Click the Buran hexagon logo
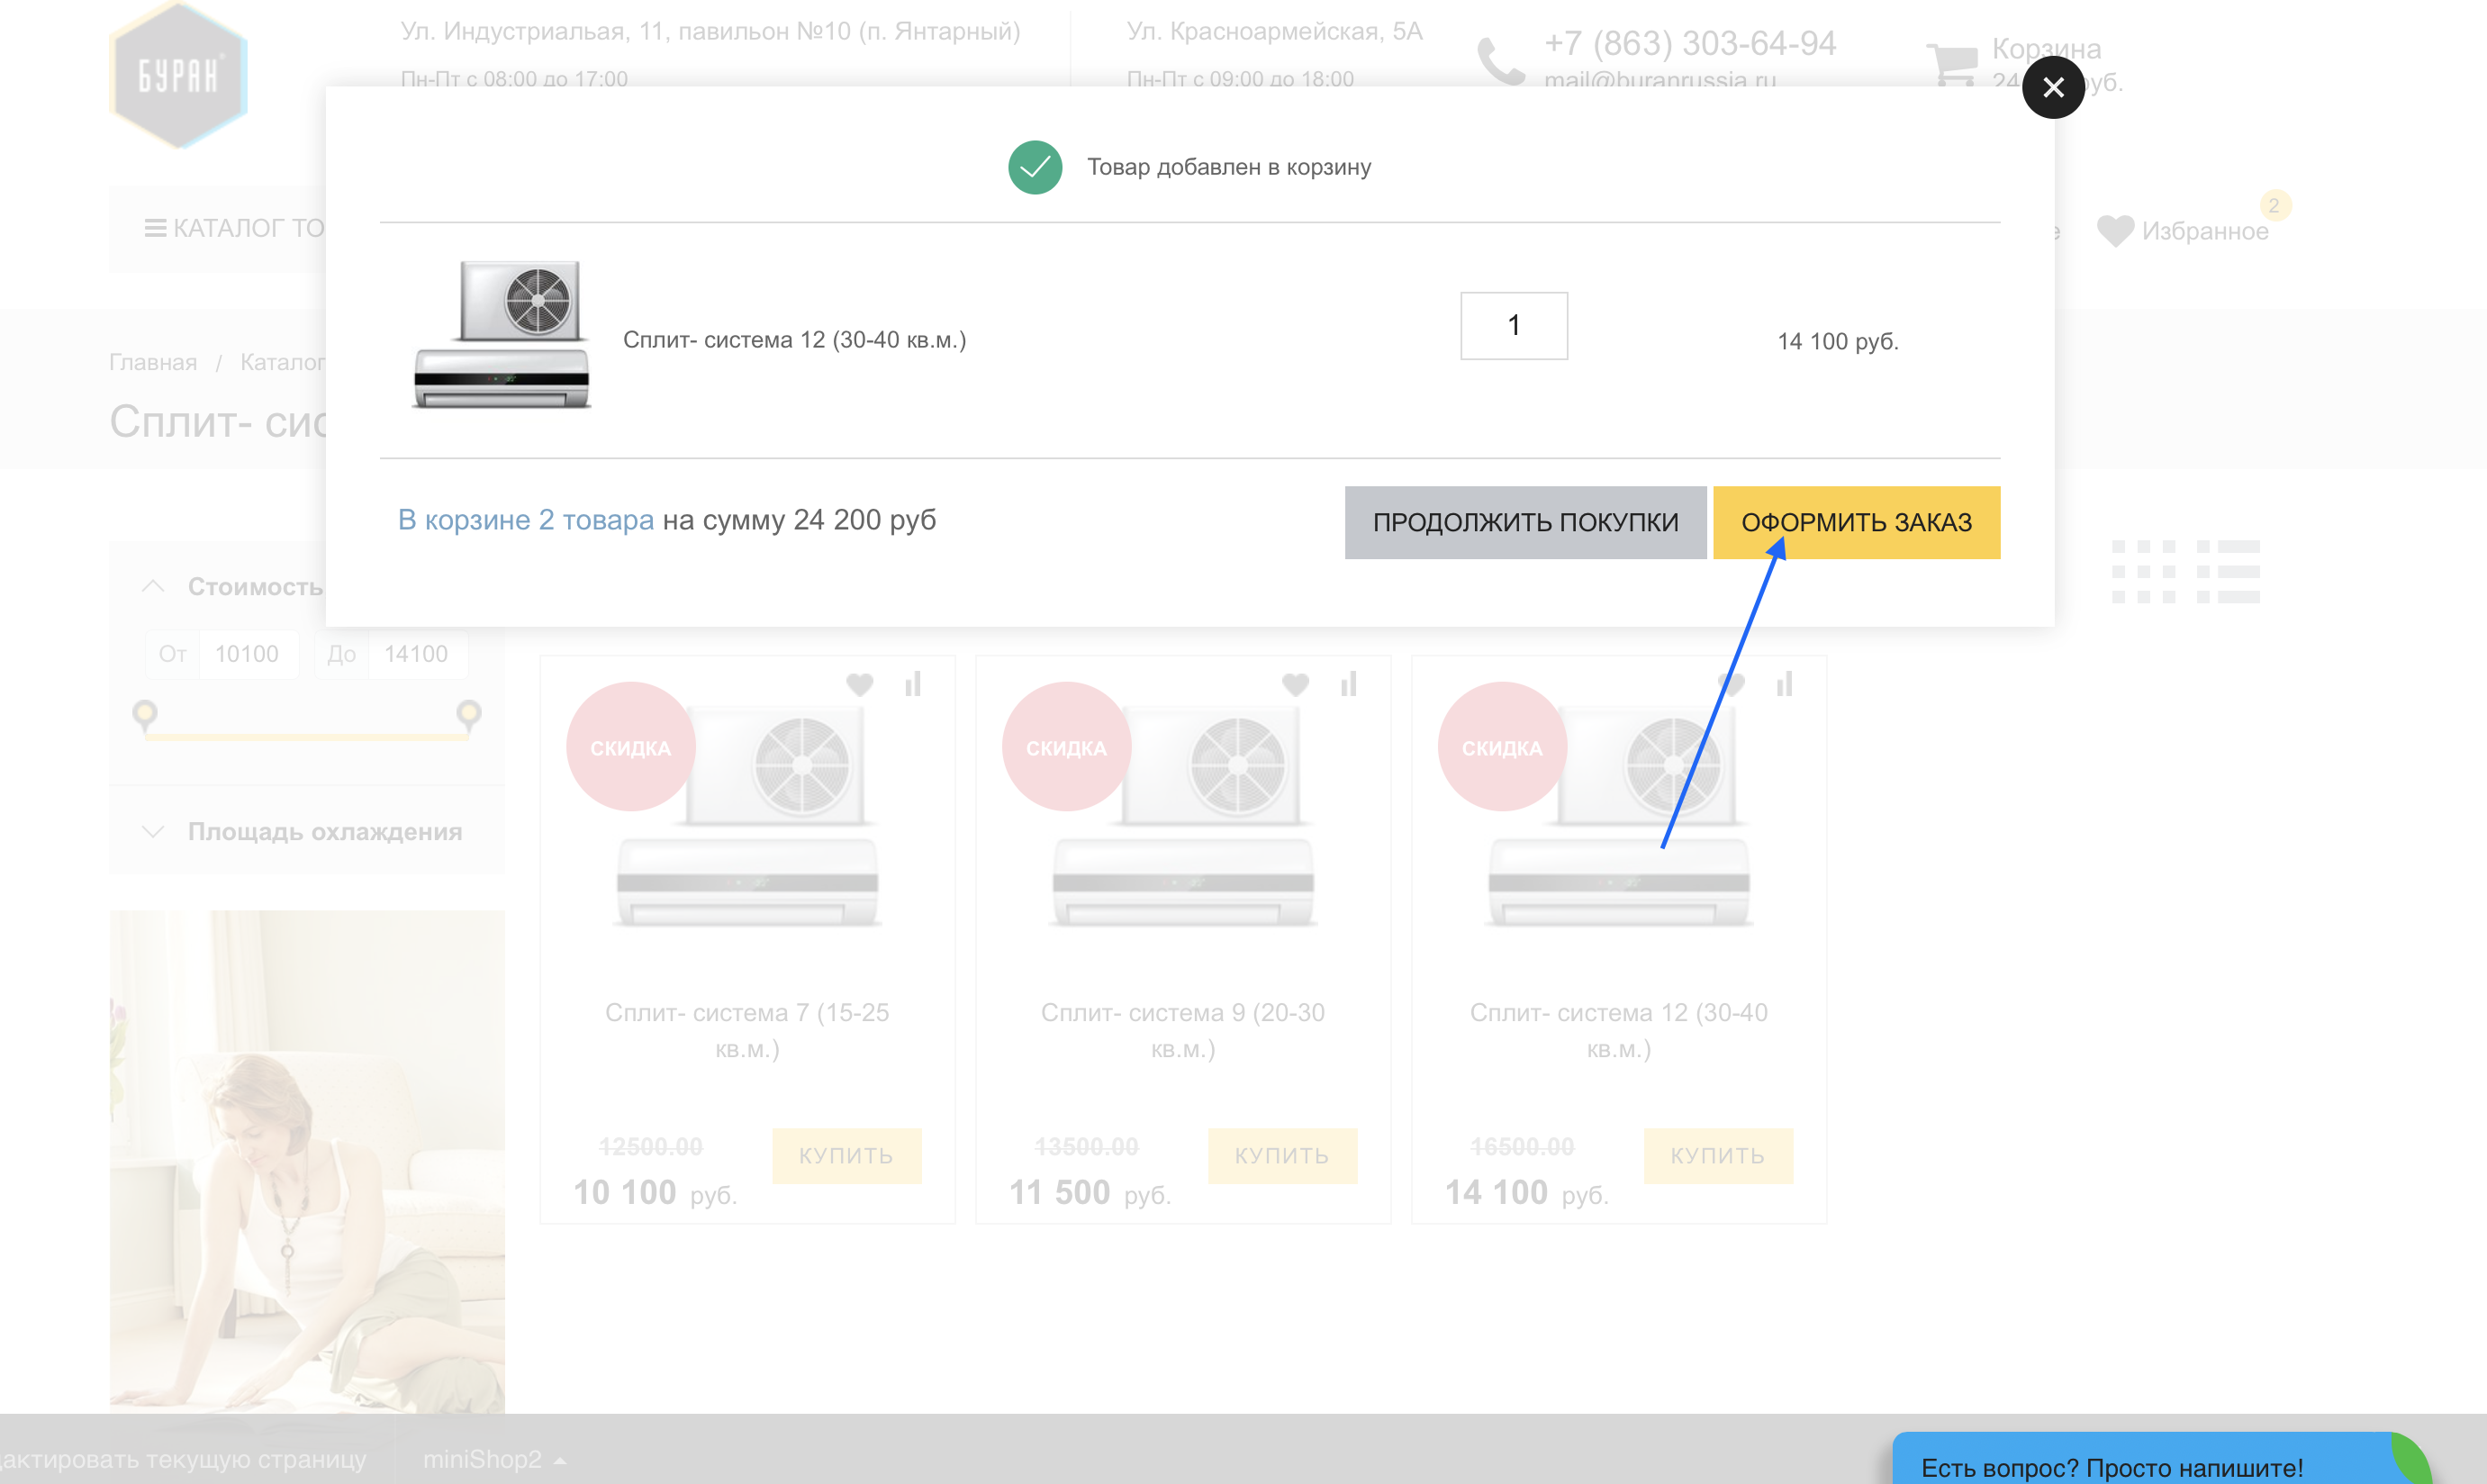 pos(178,75)
